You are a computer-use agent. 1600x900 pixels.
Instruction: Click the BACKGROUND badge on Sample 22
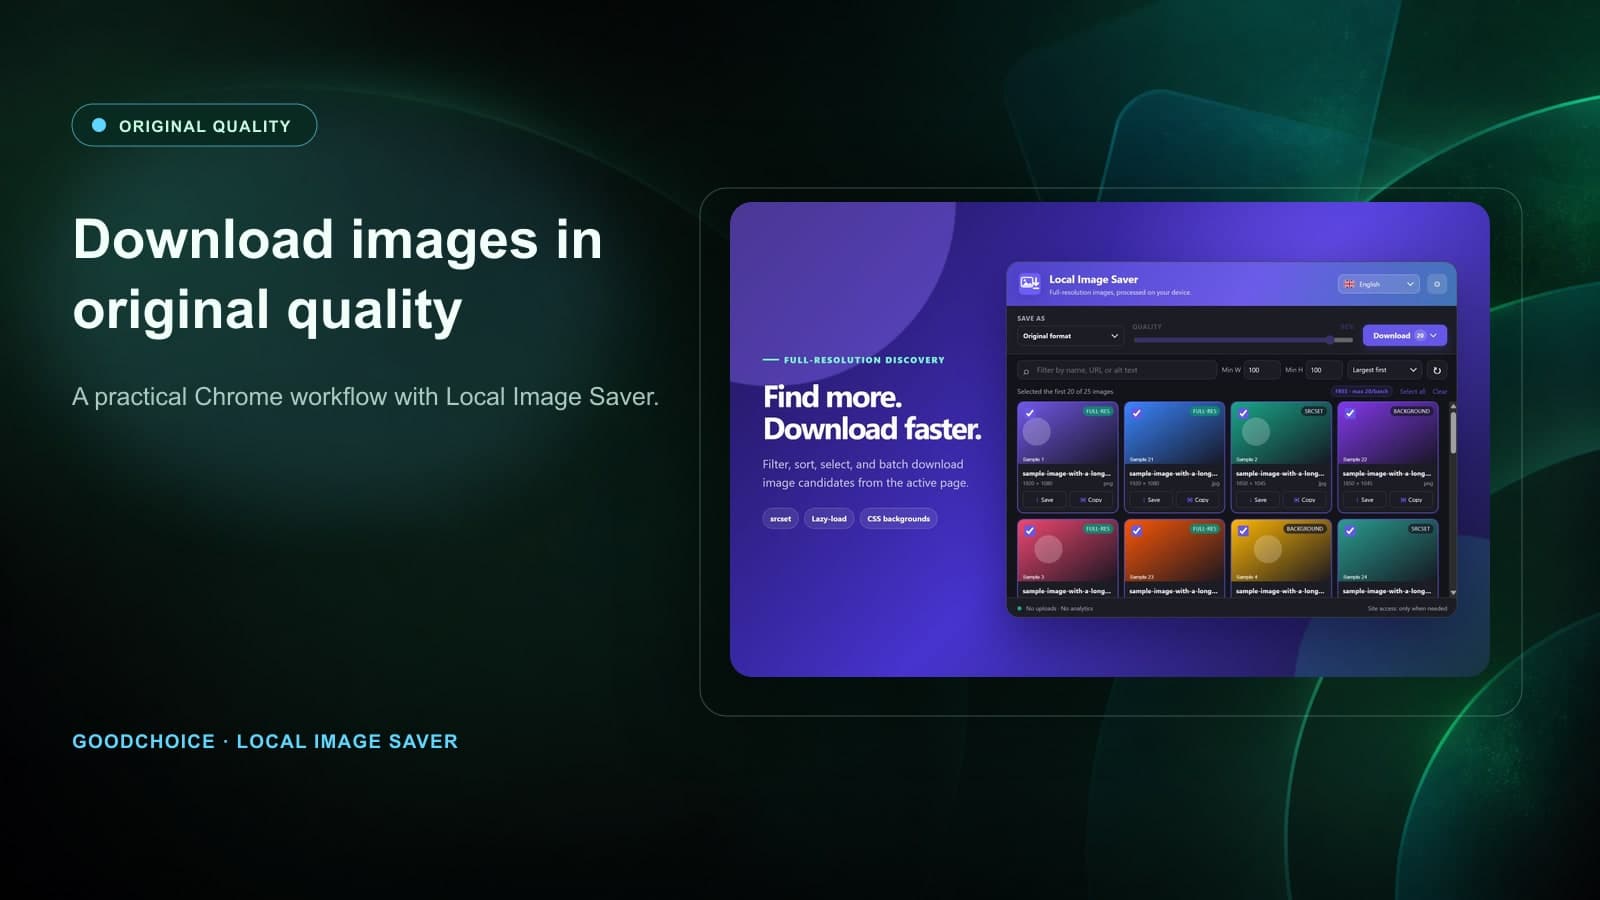[1412, 411]
